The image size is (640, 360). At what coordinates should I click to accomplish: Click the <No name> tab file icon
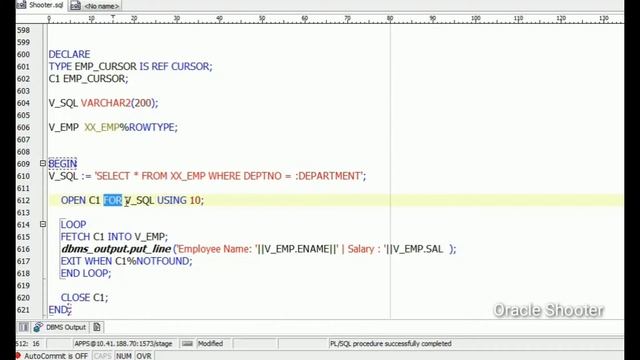point(75,6)
